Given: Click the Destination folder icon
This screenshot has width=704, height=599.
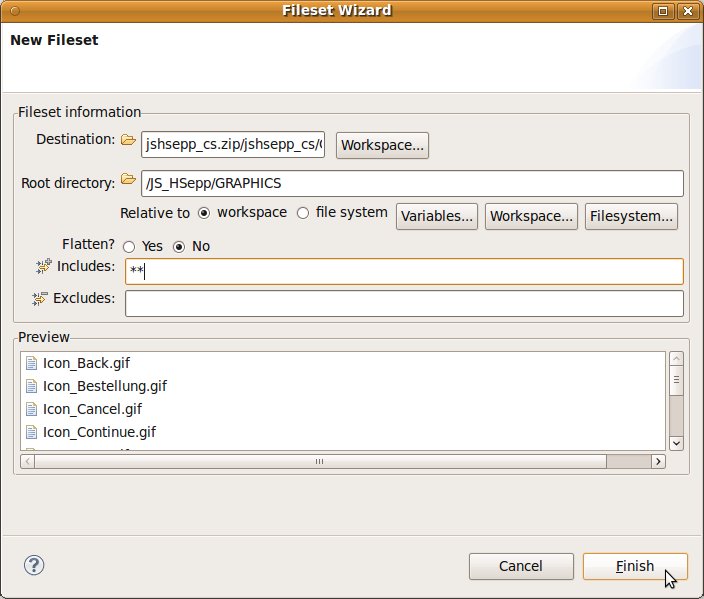Looking at the screenshot, I should pyautogui.click(x=128, y=141).
